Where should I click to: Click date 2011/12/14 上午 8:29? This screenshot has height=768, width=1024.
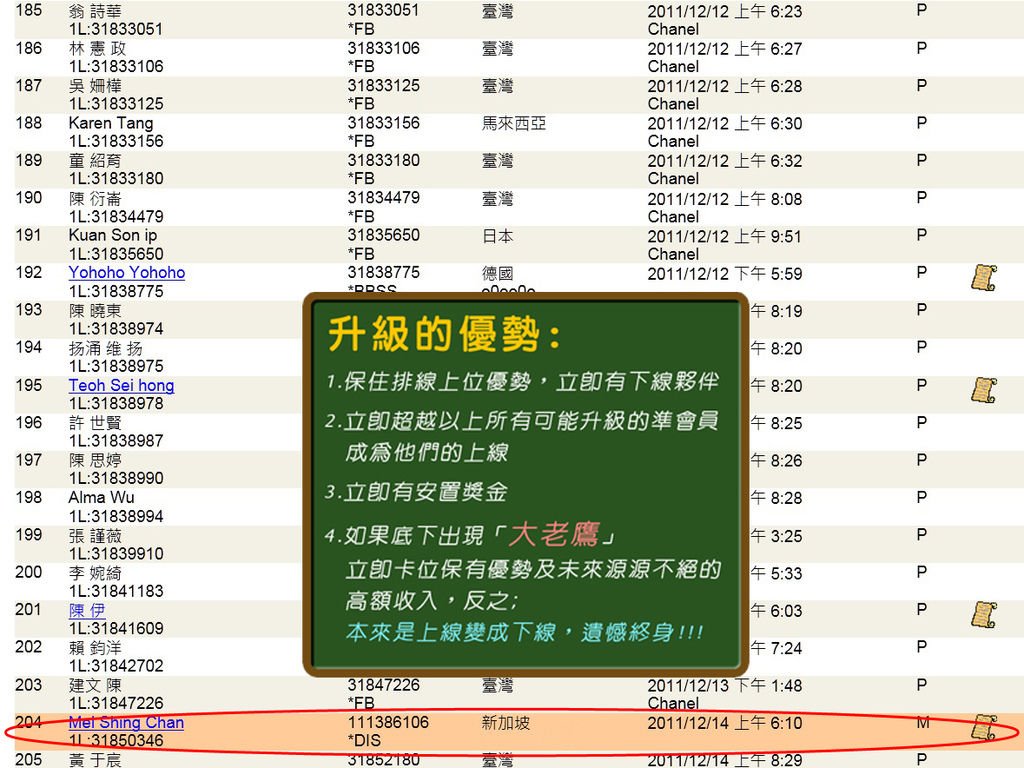click(724, 760)
